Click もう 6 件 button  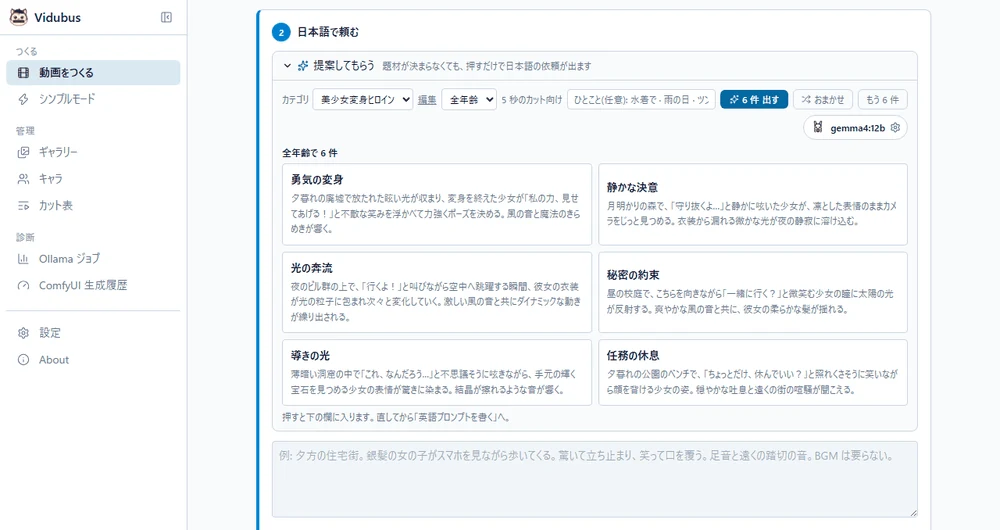click(x=883, y=99)
